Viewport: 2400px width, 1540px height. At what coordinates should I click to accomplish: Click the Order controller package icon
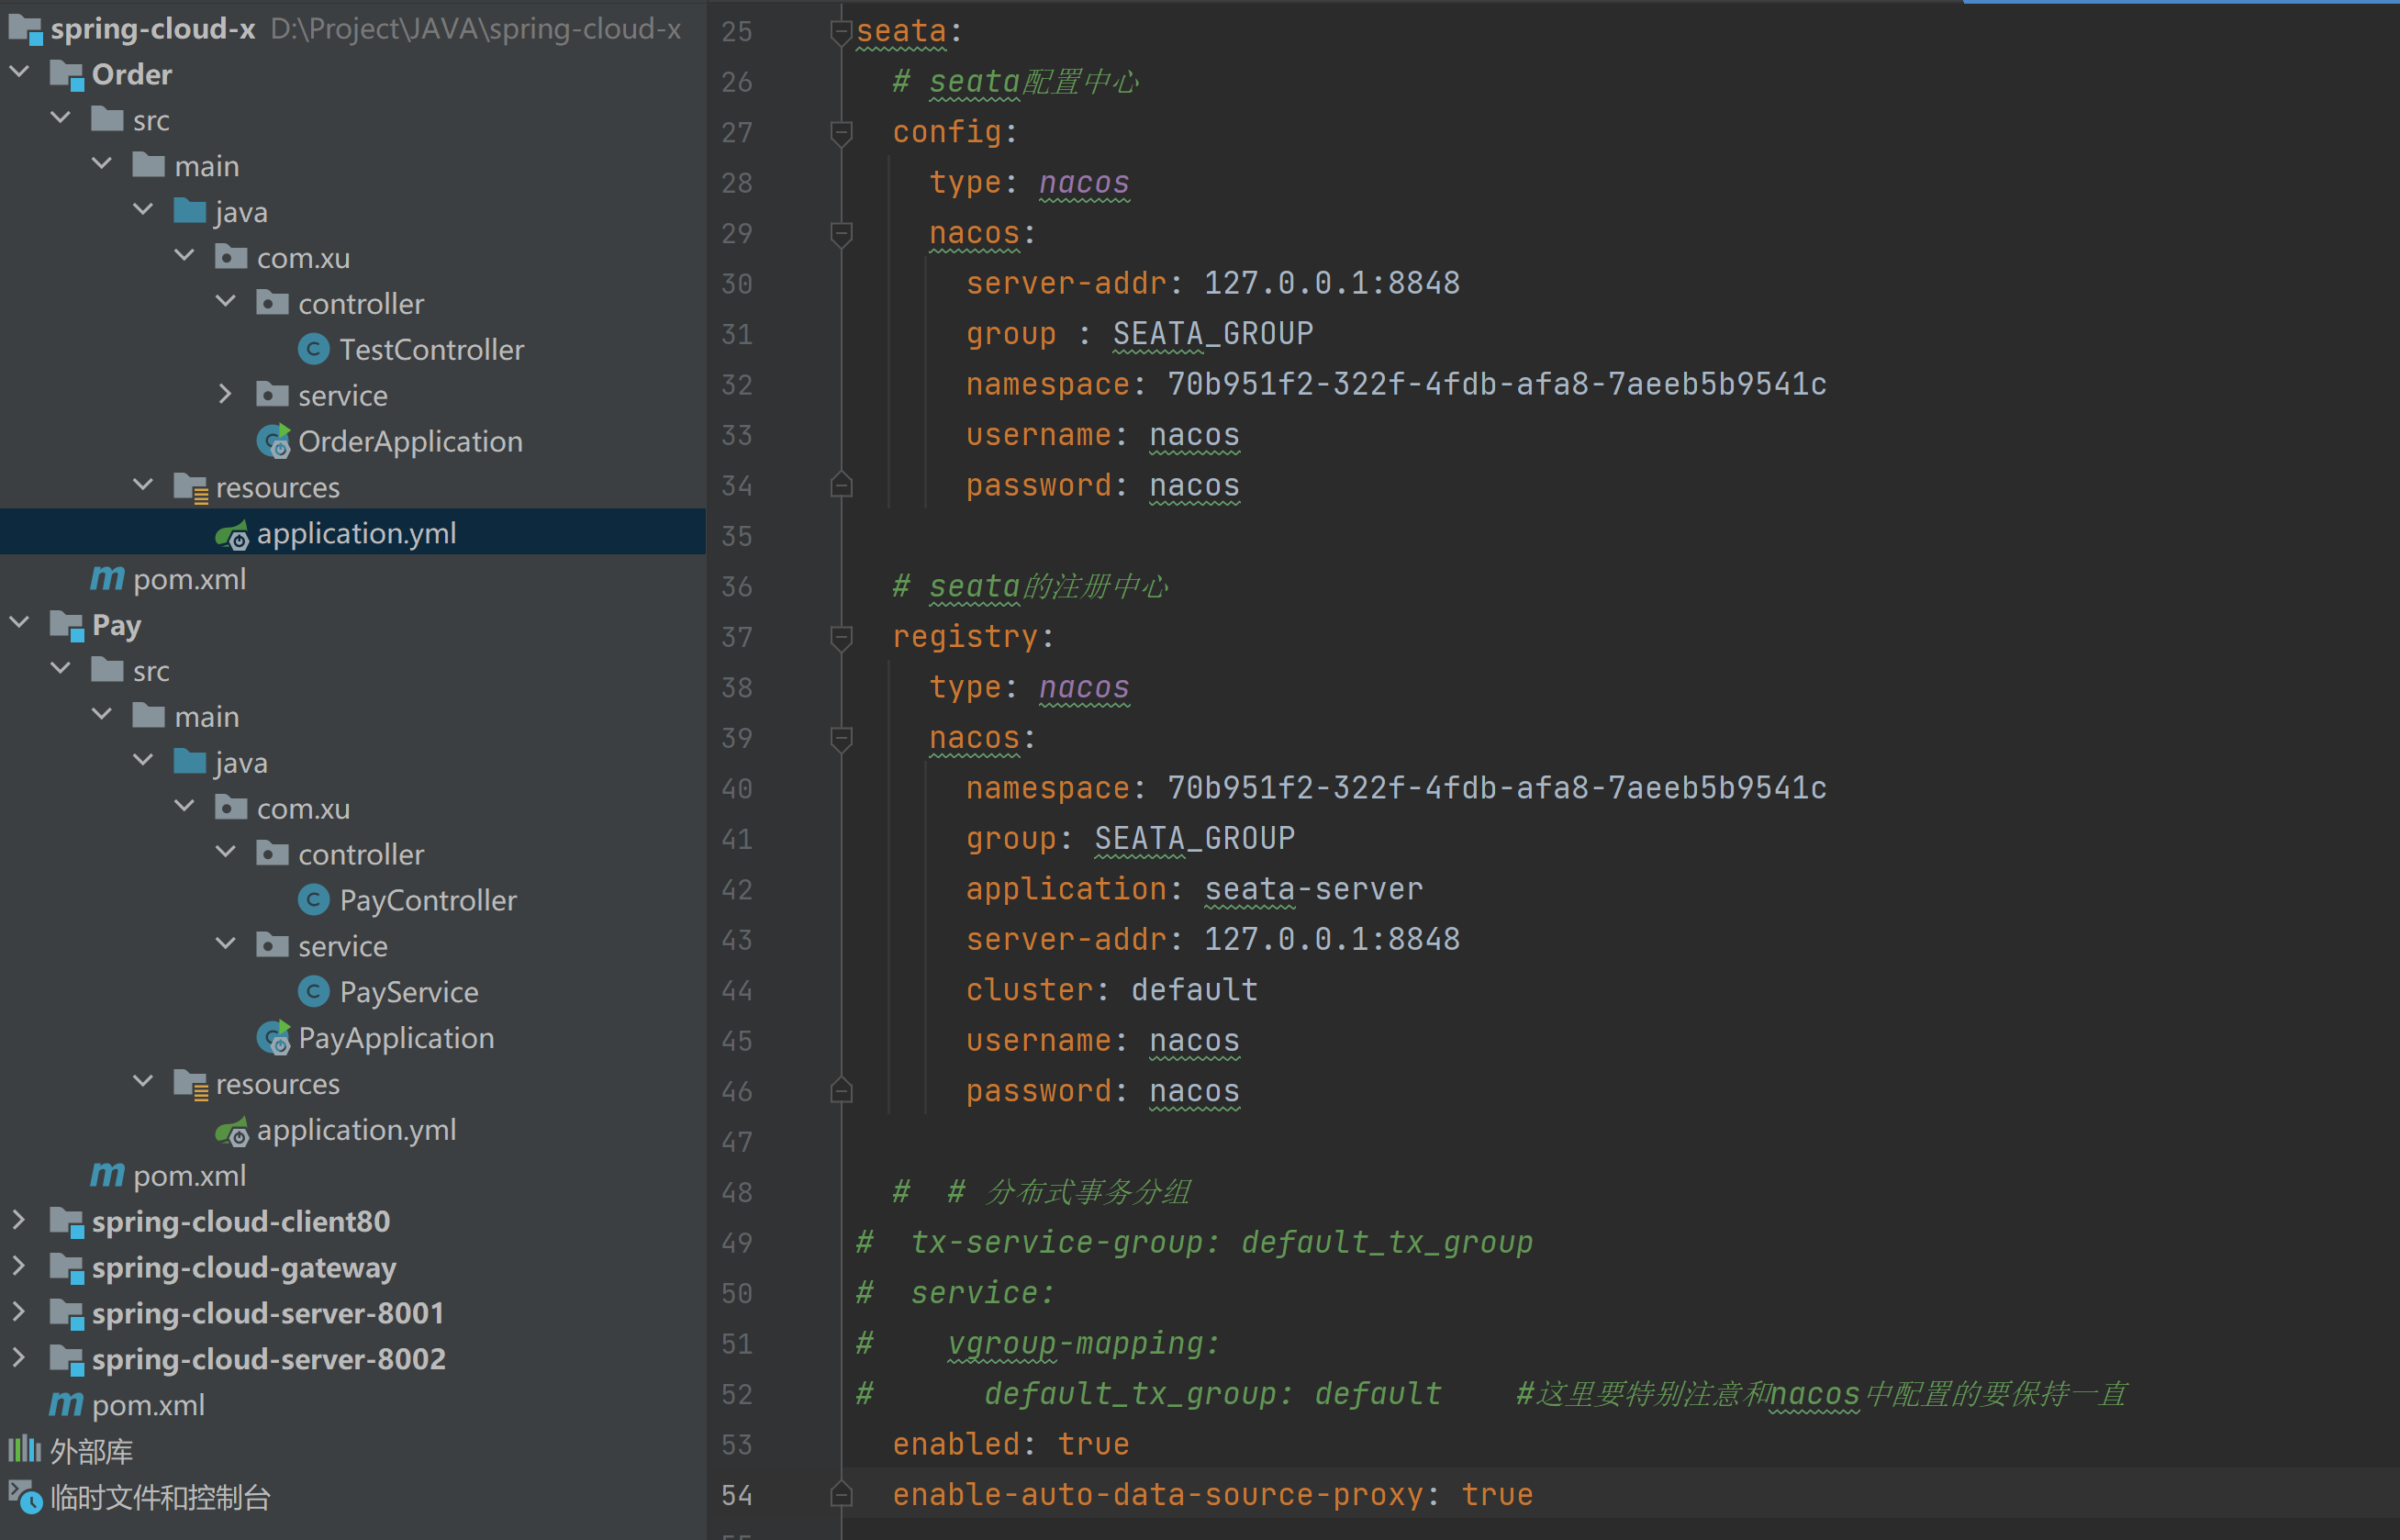[x=272, y=303]
